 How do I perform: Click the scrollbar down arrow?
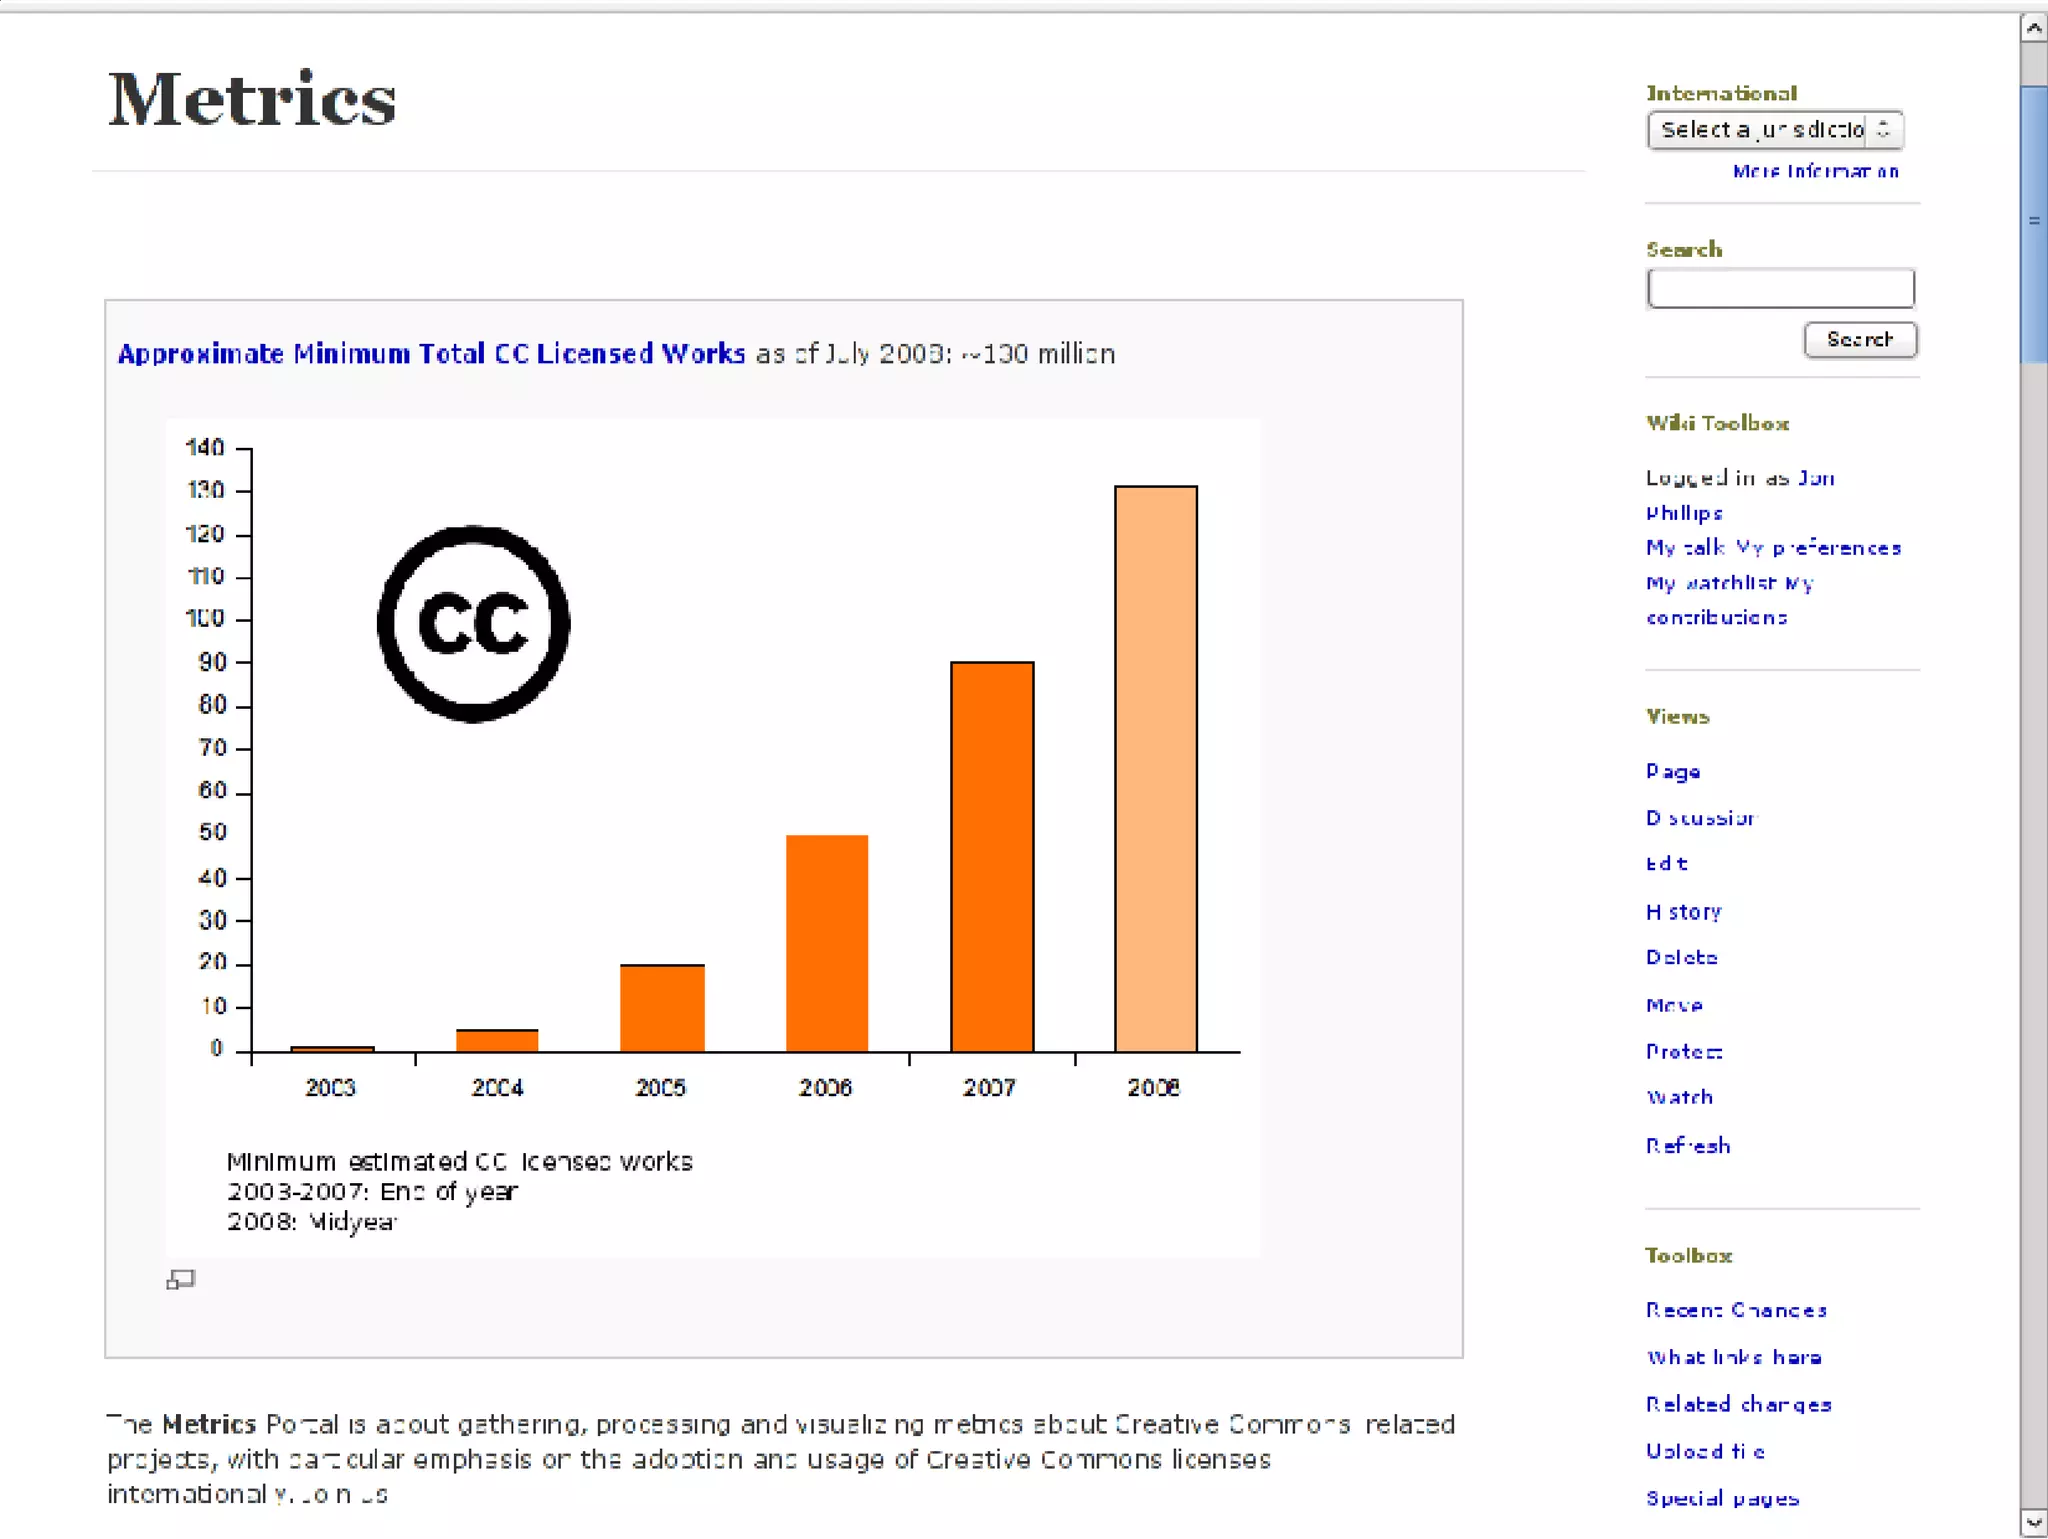(2033, 1523)
